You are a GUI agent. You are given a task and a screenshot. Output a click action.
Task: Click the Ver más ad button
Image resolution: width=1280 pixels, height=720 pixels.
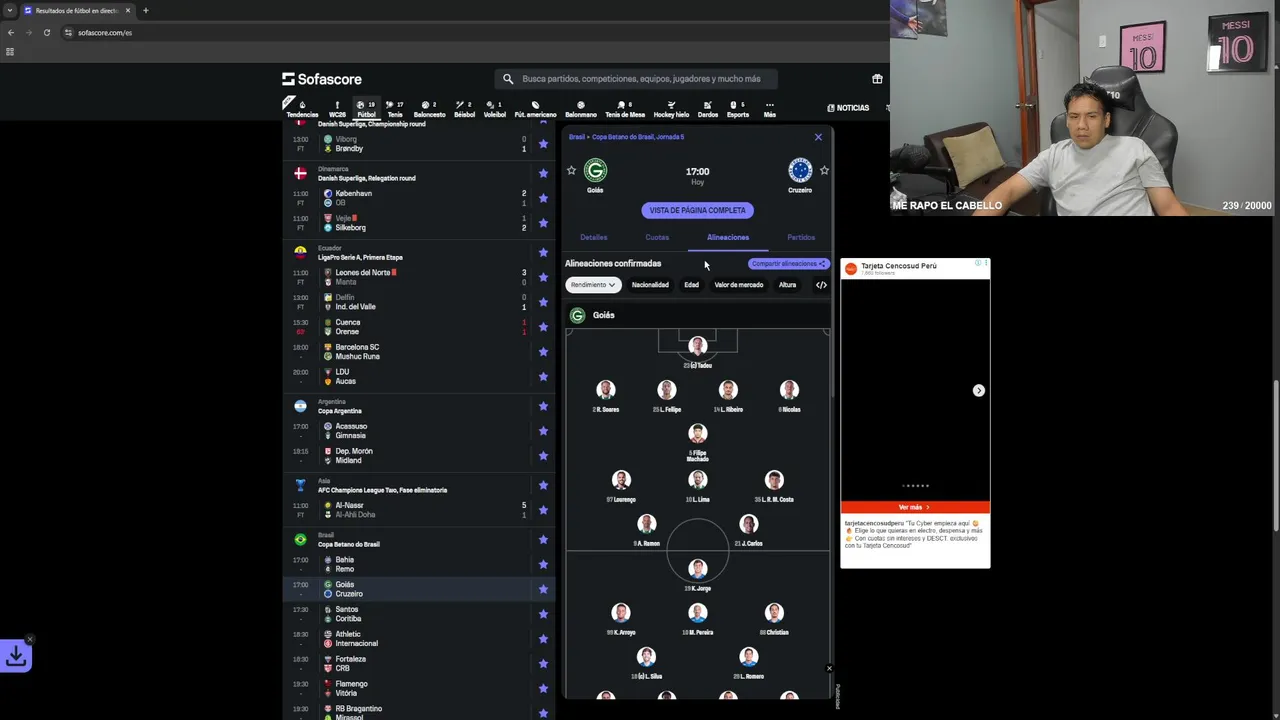tap(915, 507)
